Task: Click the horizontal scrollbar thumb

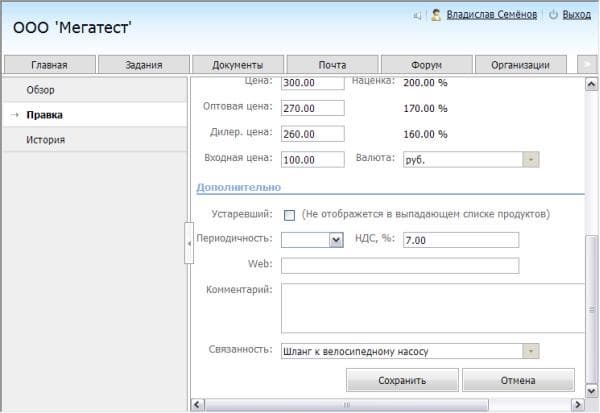Action: [x=347, y=405]
